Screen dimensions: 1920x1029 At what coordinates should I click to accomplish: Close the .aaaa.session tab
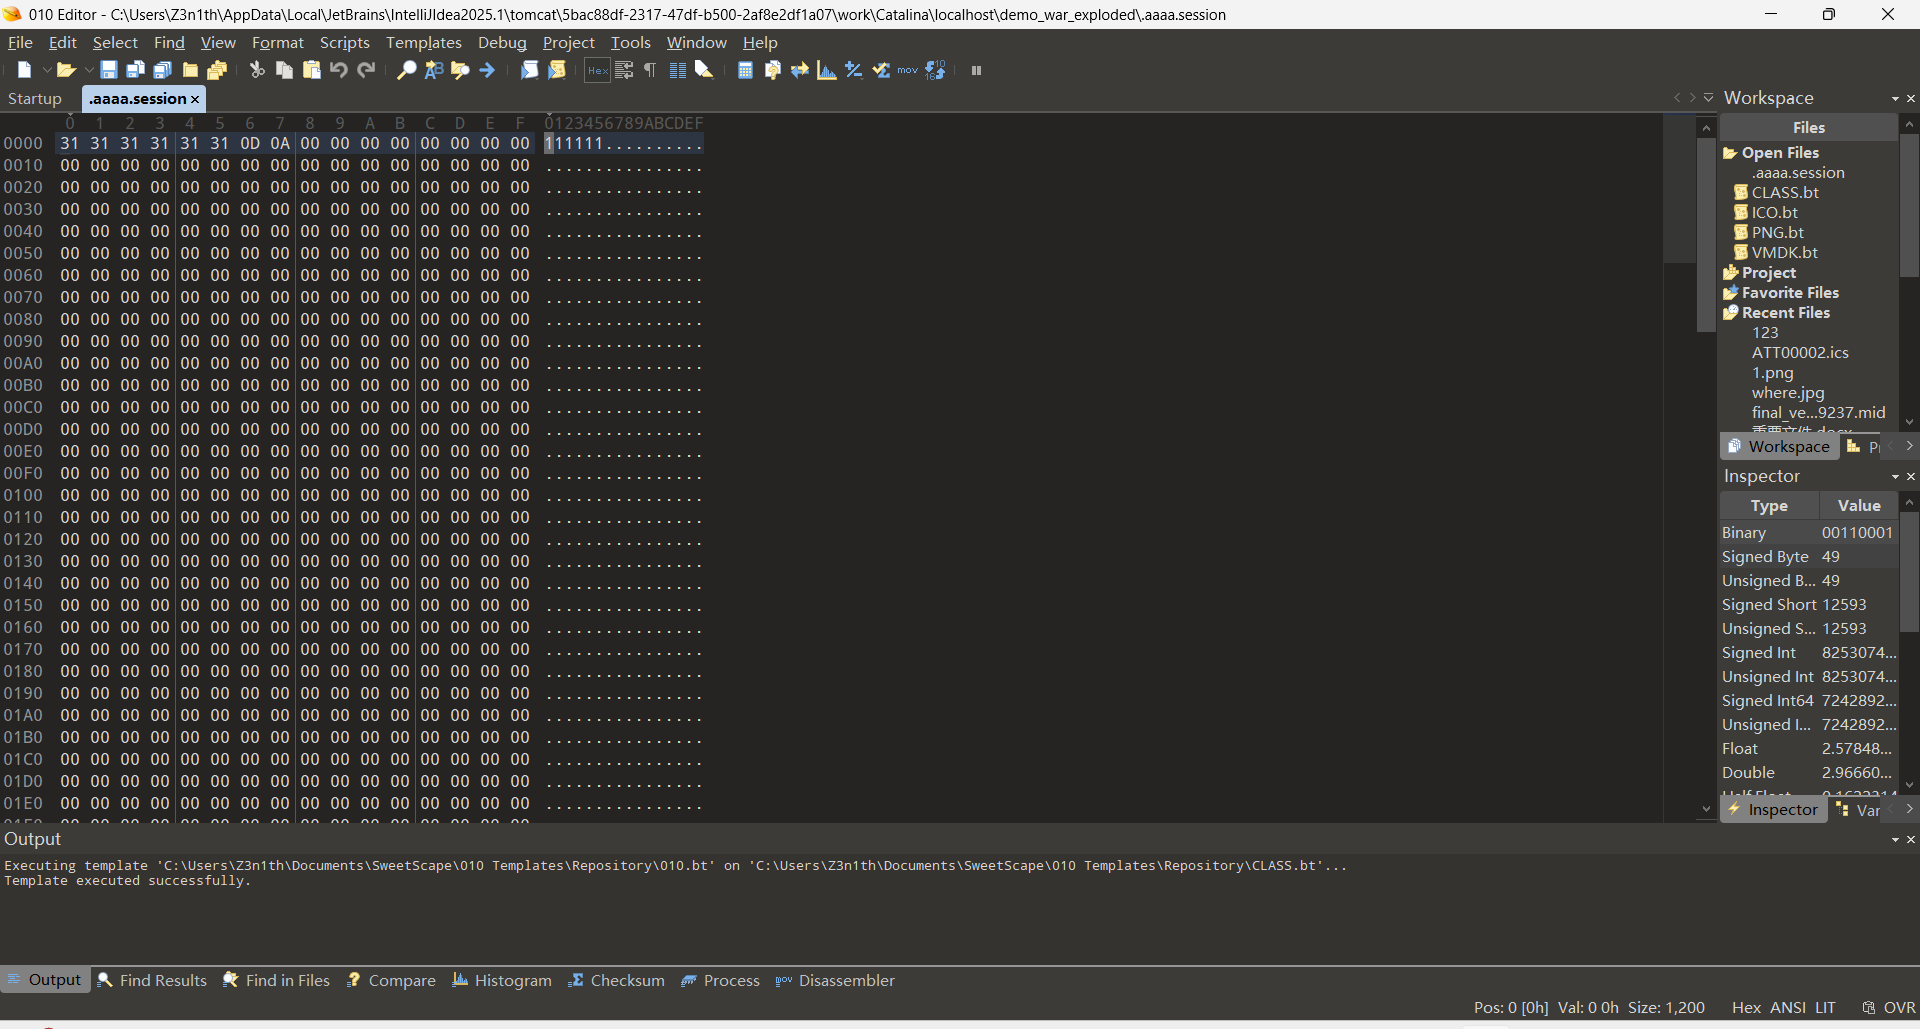tap(195, 99)
